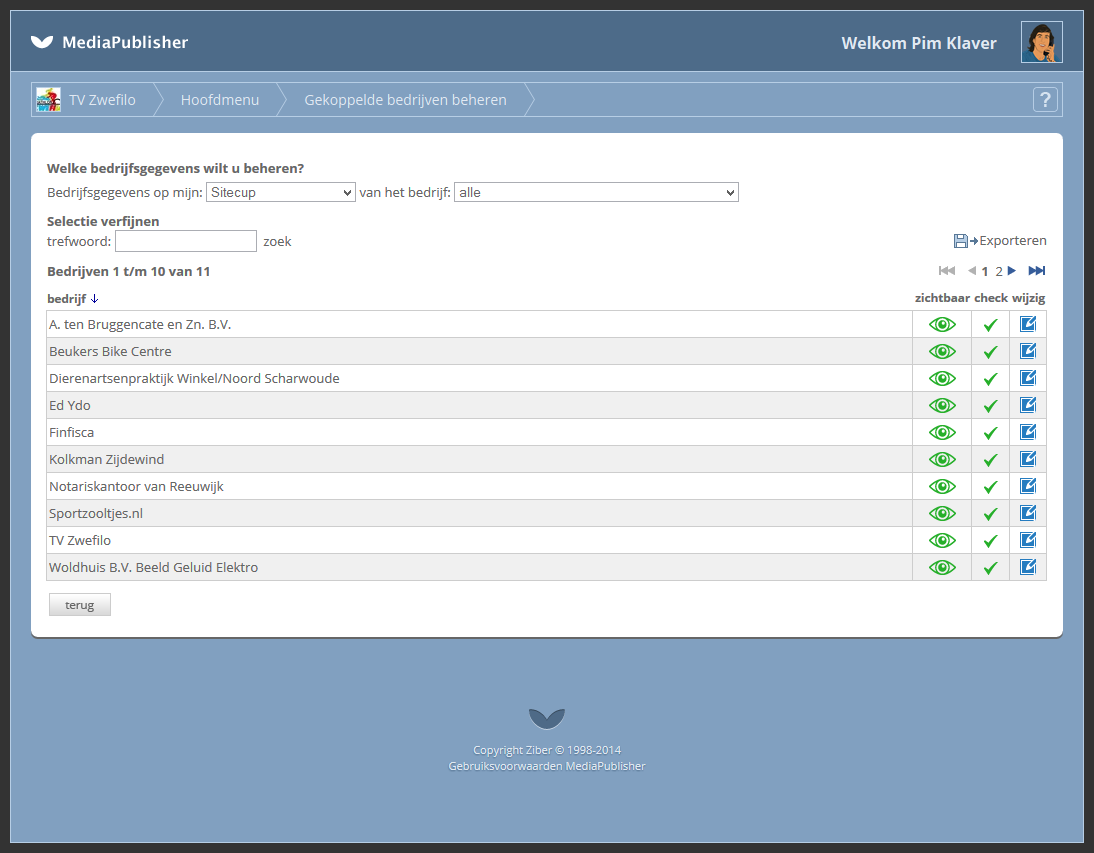Viewport: 1094px width, 853px height.
Task: Edit Woldhuis B.V. Beeld Geluid Elektro
Action: coord(1028,567)
